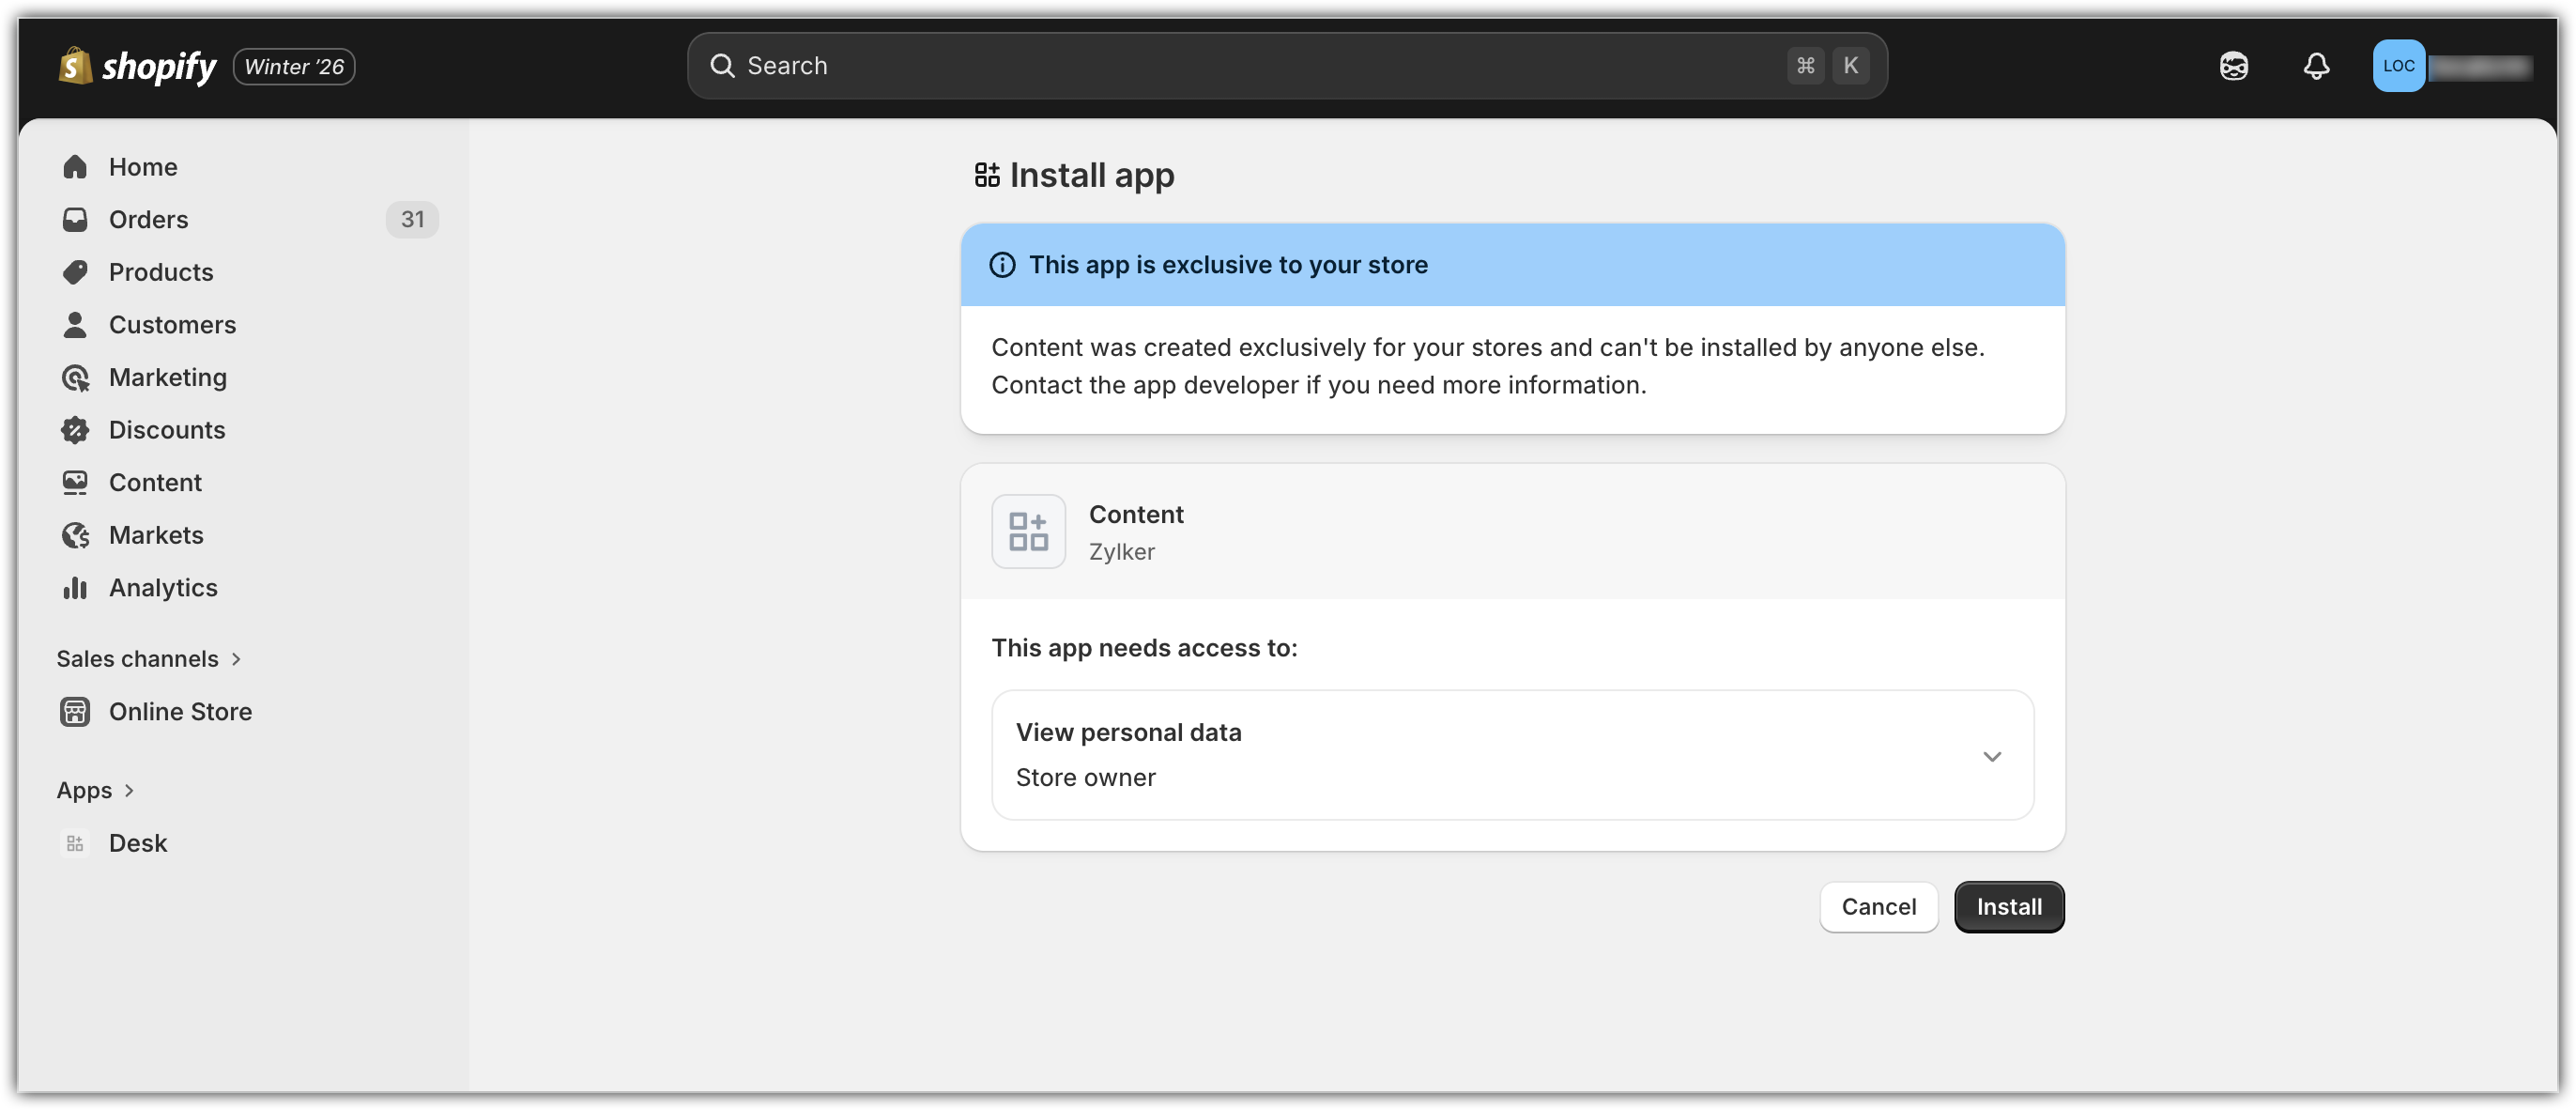Image resolution: width=2576 pixels, height=1110 pixels.
Task: Click the Discounts badge icon
Action: 75,430
